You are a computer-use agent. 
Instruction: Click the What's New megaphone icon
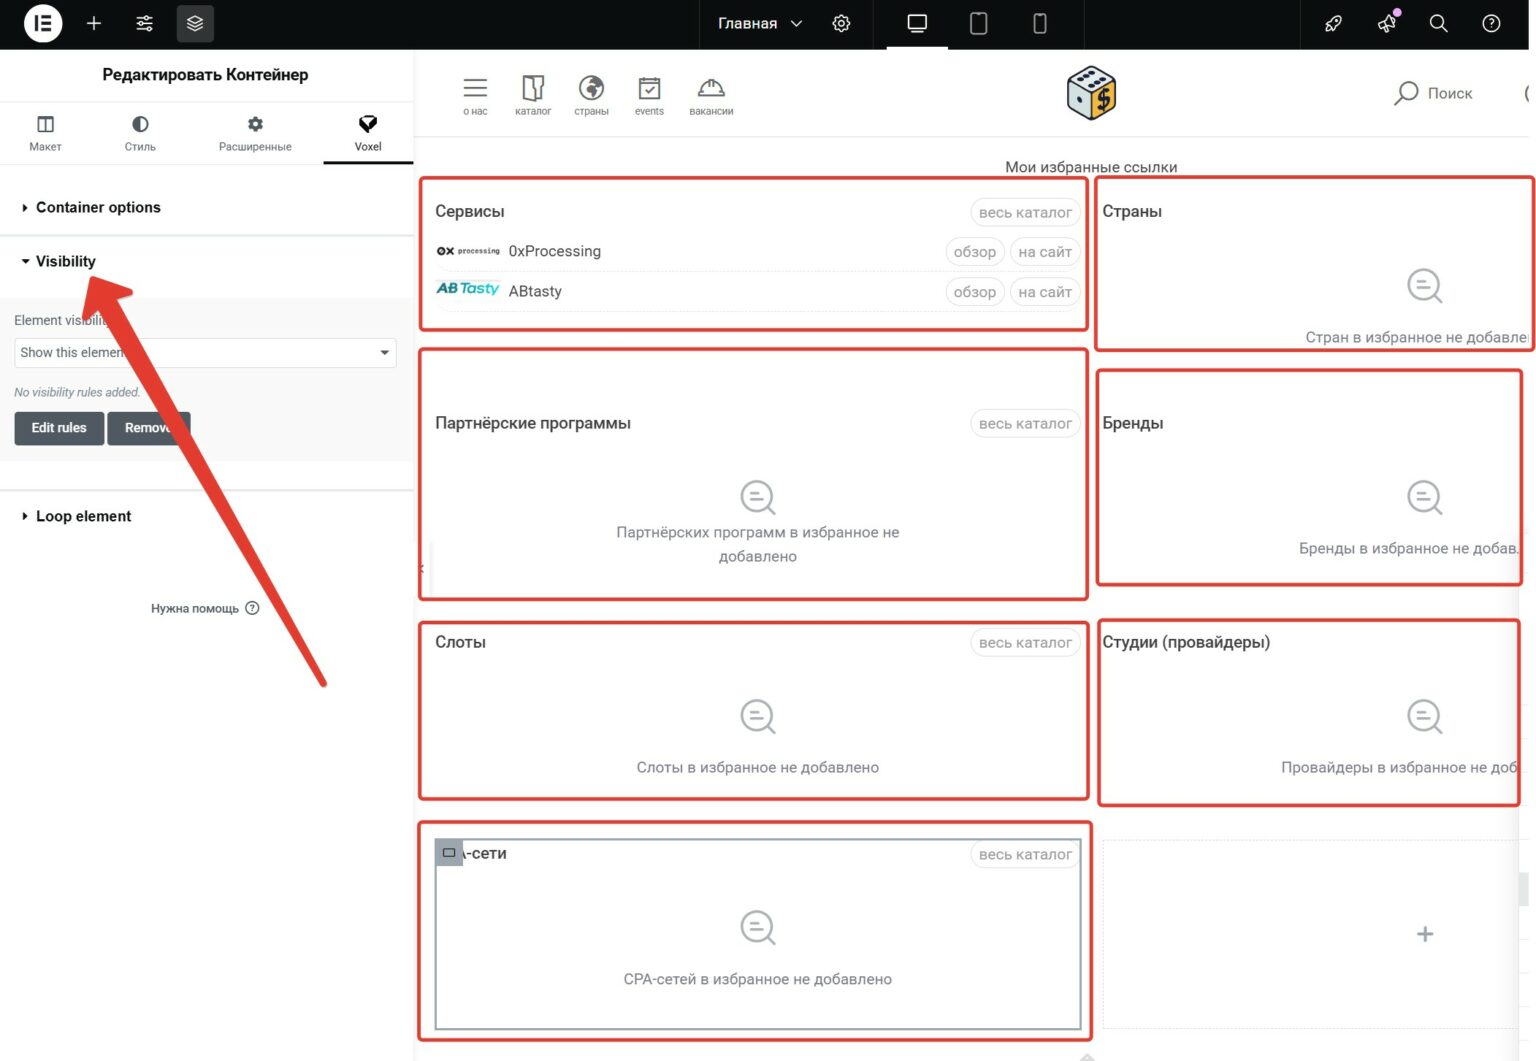(1387, 23)
